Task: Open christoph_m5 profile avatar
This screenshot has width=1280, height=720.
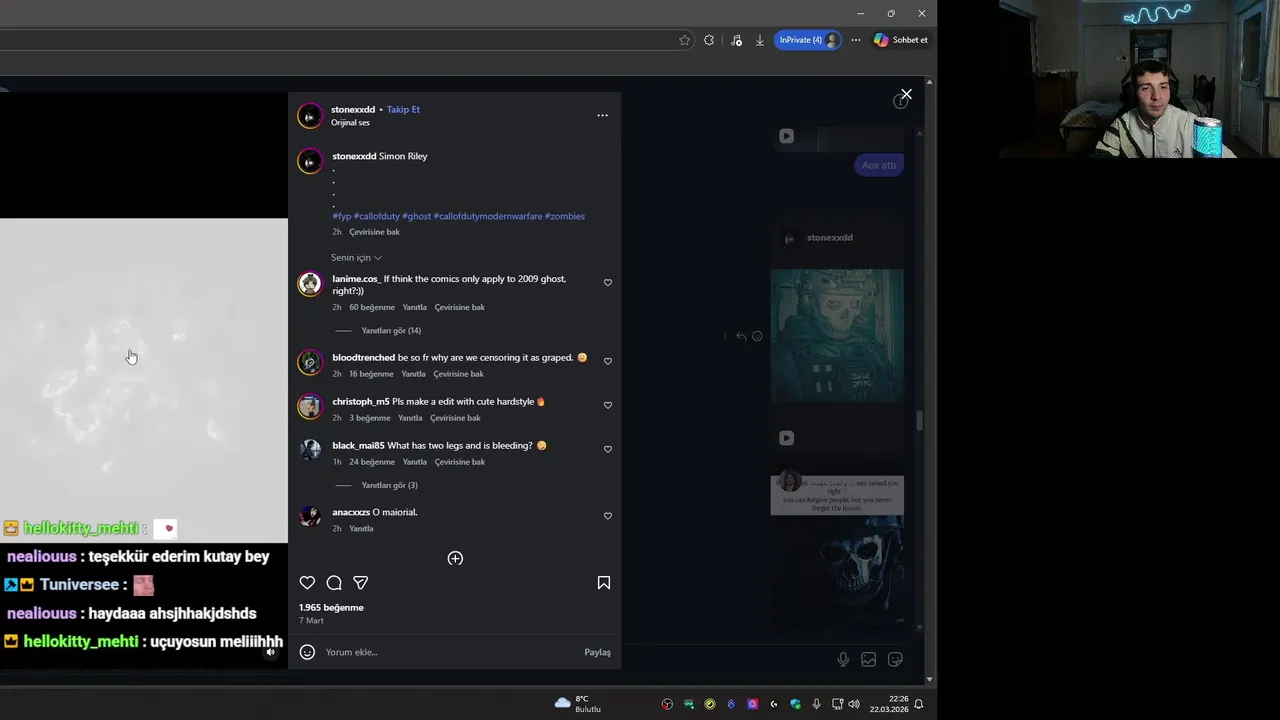Action: click(310, 406)
